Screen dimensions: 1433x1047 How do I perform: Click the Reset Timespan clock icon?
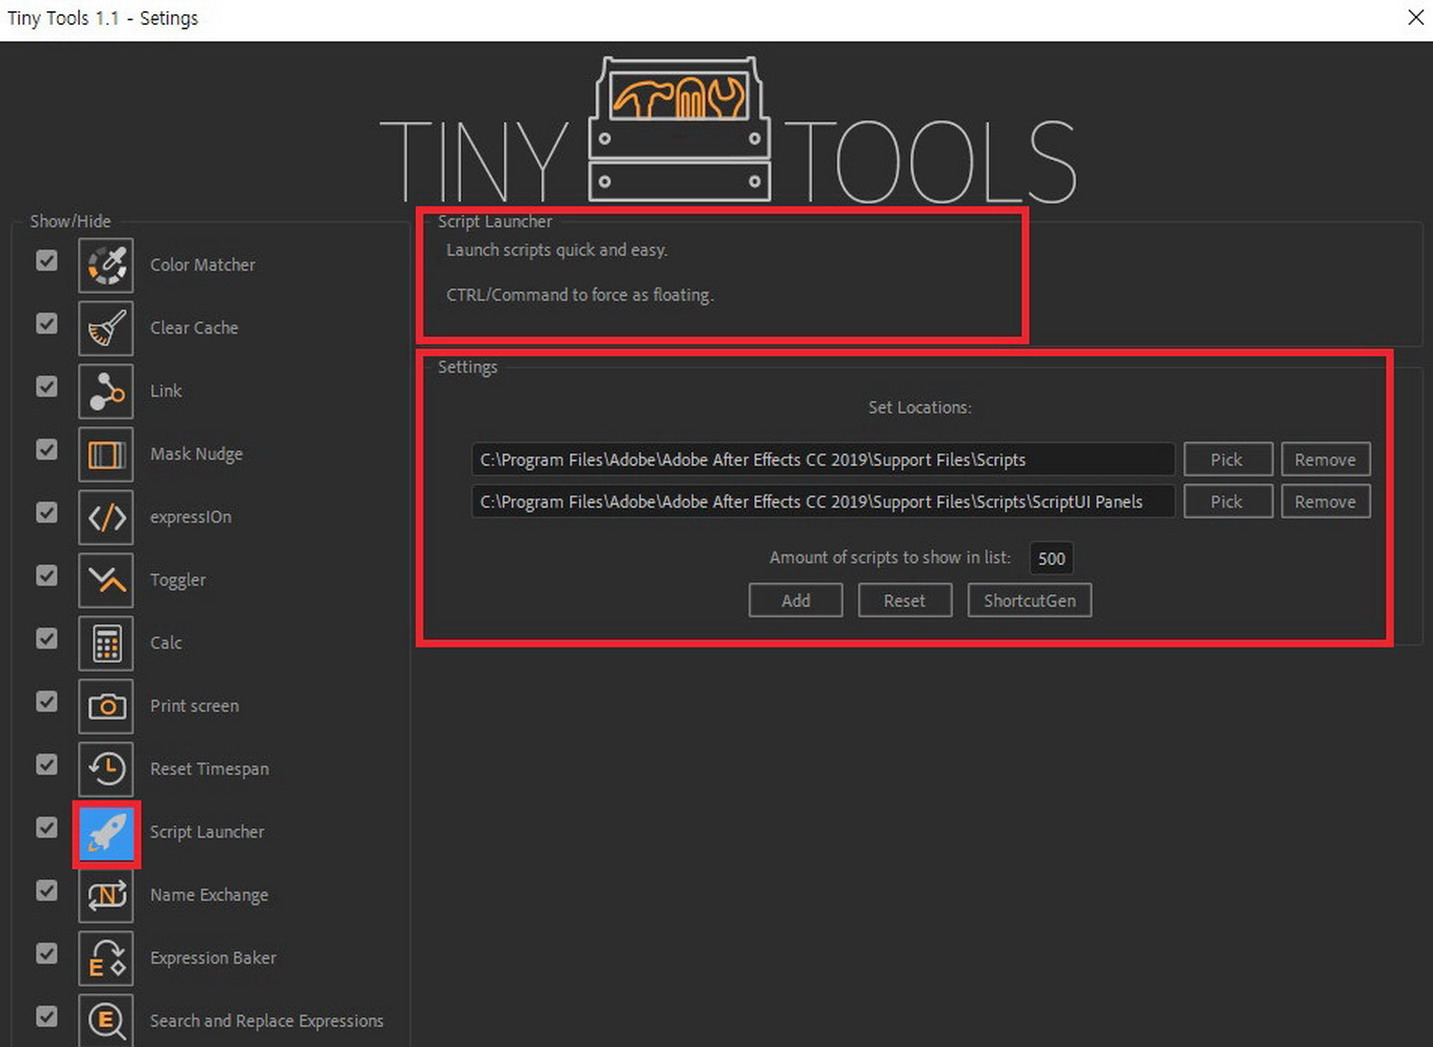click(x=106, y=769)
